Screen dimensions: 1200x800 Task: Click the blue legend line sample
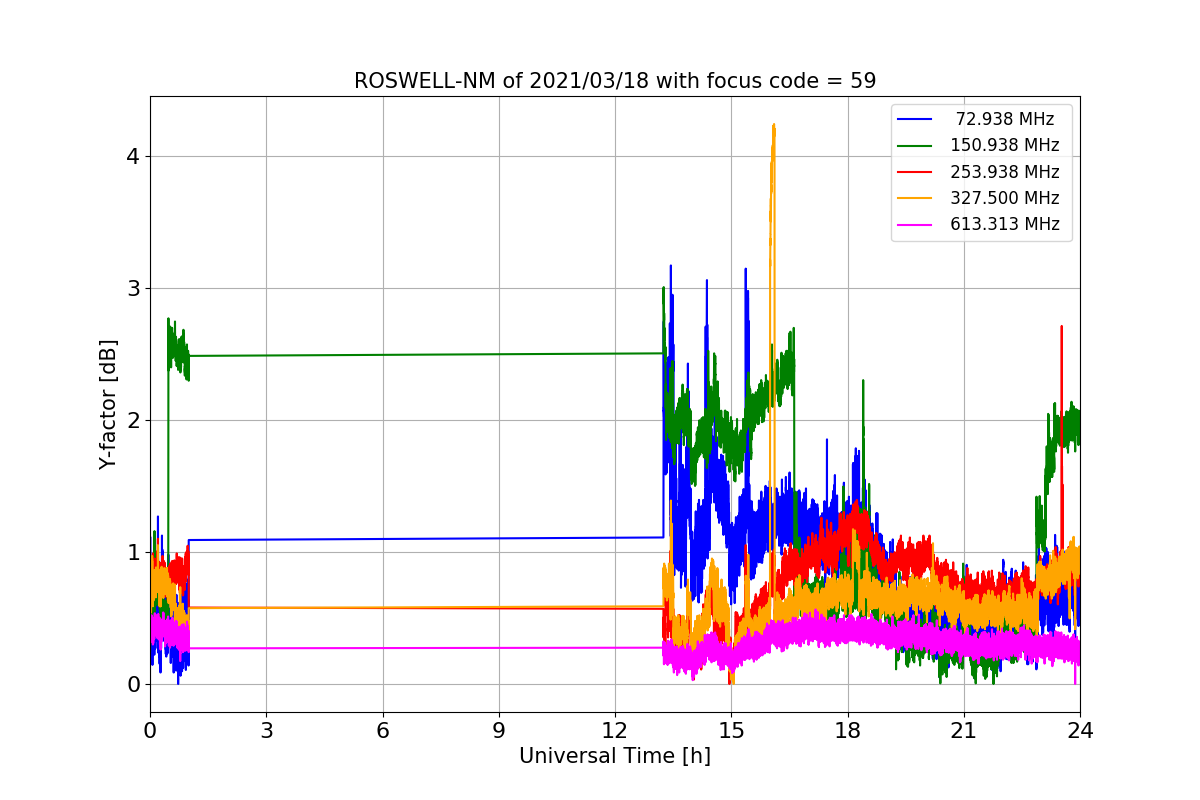(915, 119)
